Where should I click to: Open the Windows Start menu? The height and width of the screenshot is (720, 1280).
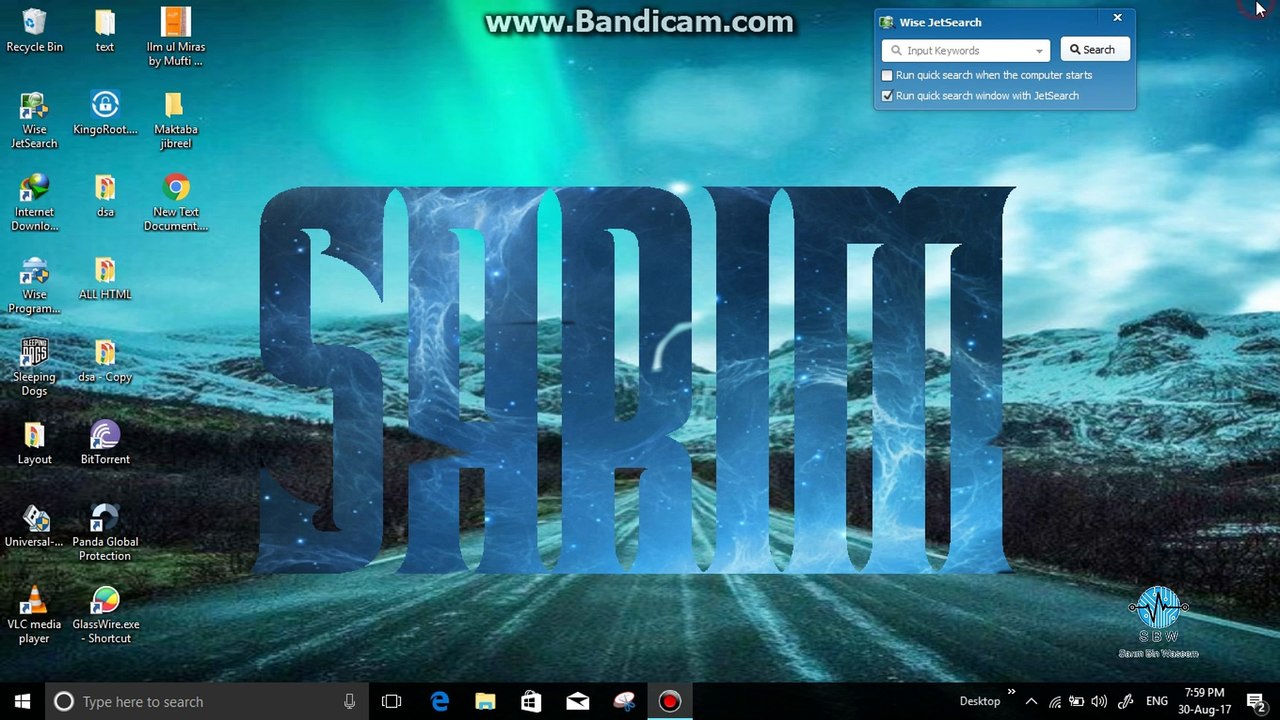pos(22,701)
